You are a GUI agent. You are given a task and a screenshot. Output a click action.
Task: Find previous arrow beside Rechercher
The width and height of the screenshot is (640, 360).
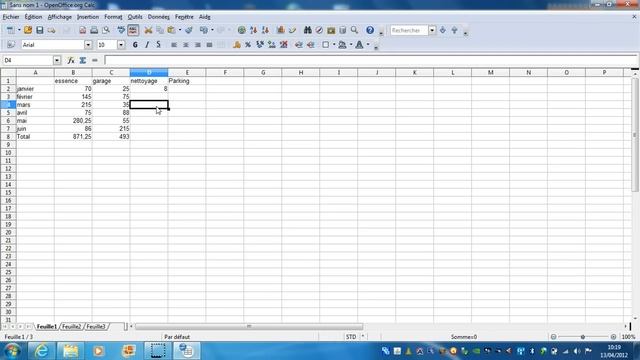click(x=454, y=30)
